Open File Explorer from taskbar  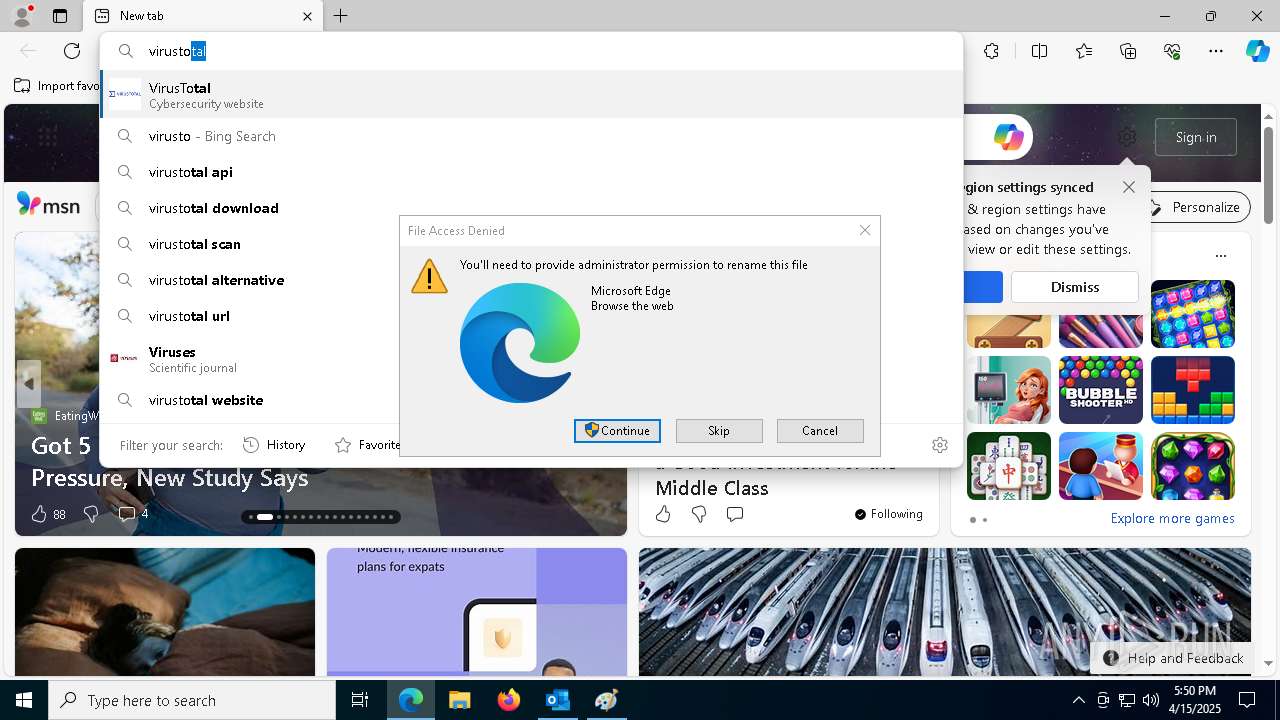[459, 701]
